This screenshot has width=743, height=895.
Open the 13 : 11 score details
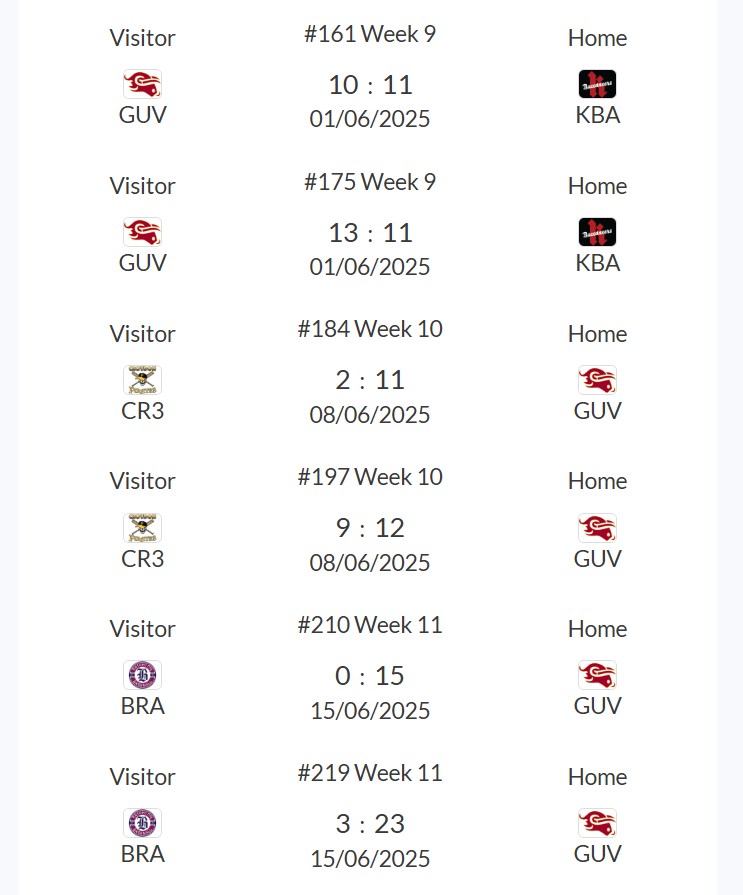(x=370, y=233)
